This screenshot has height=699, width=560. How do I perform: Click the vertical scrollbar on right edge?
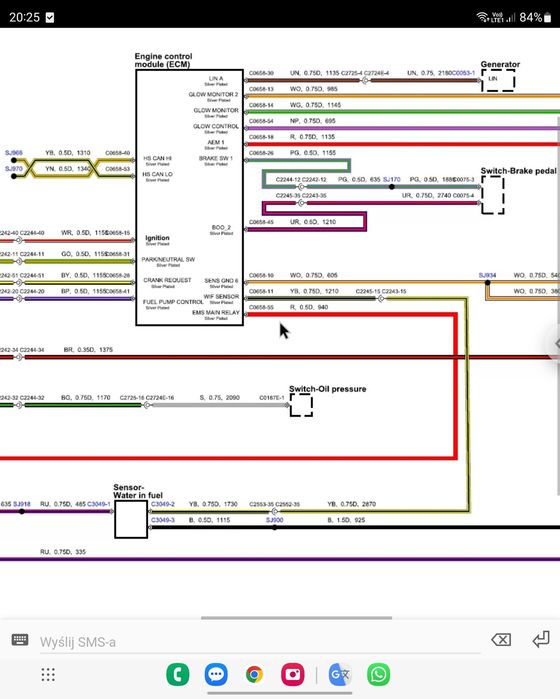tap(558, 305)
